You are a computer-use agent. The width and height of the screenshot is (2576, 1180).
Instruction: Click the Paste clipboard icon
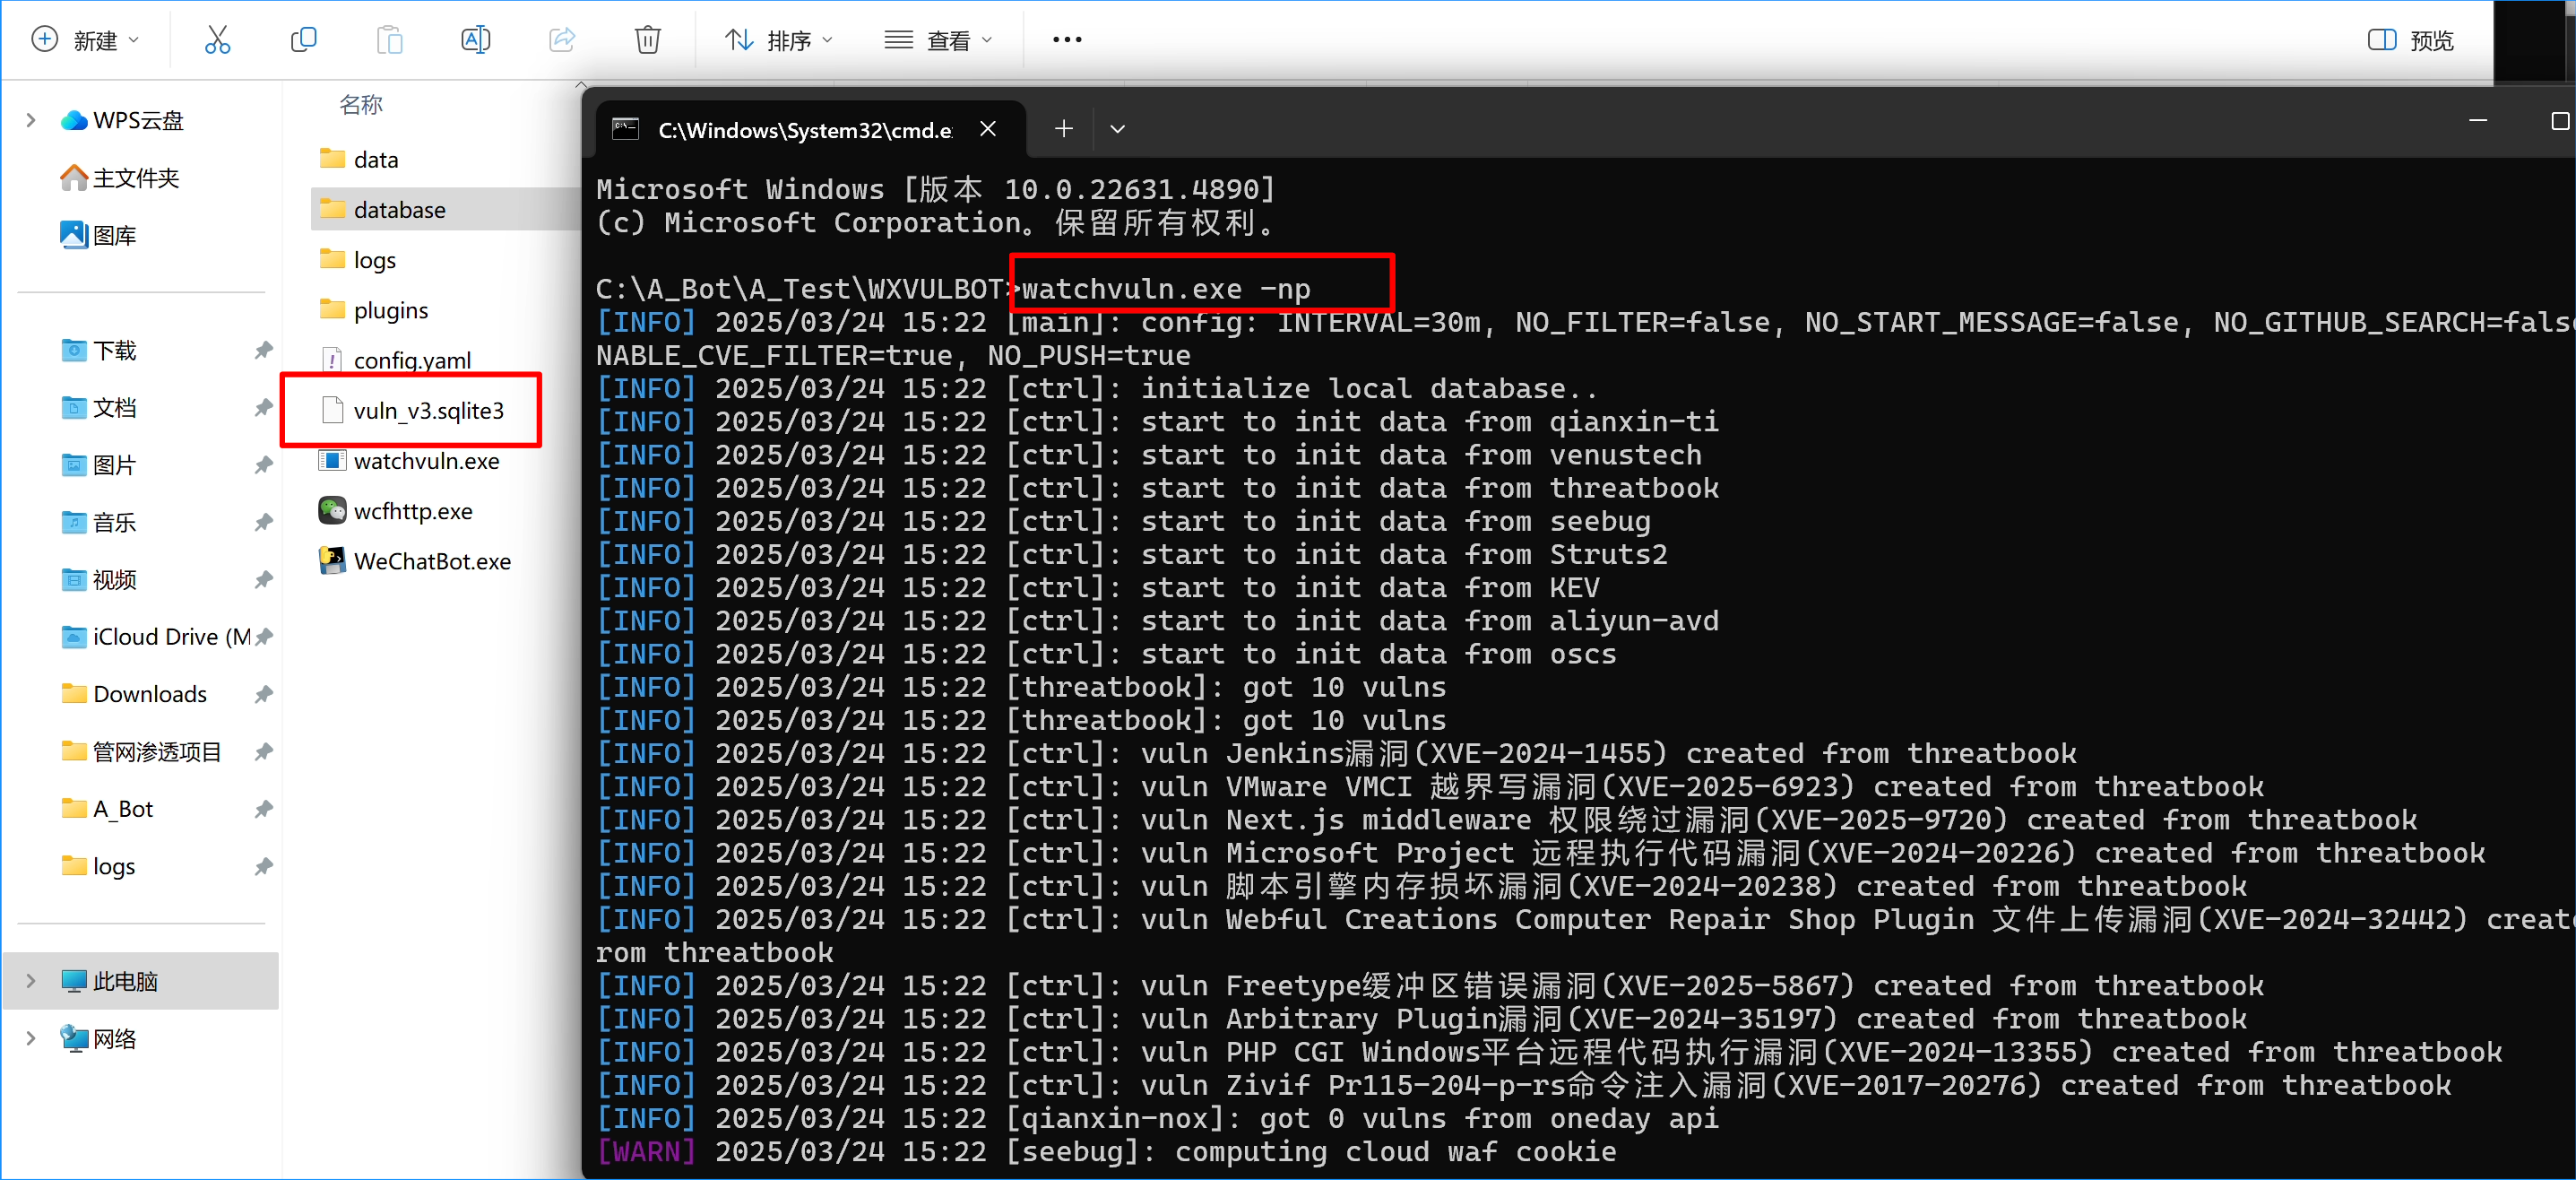click(x=389, y=40)
